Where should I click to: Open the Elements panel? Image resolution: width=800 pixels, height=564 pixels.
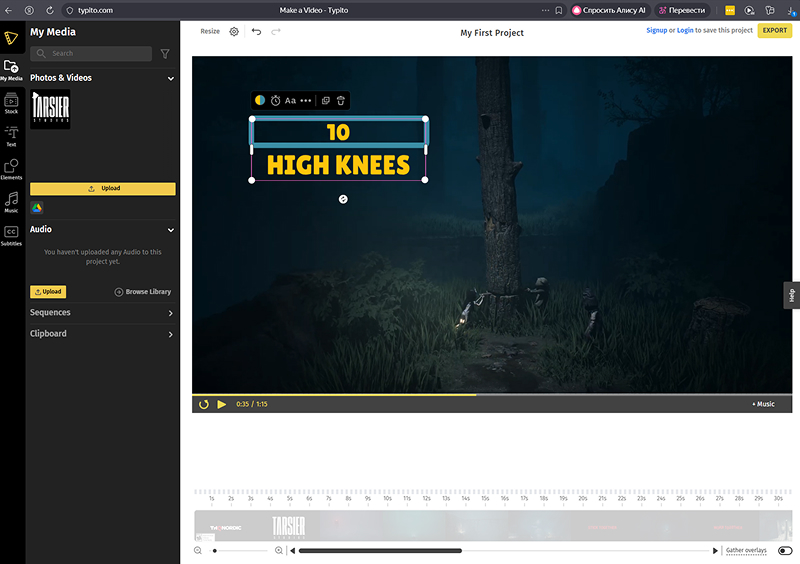tap(11, 169)
